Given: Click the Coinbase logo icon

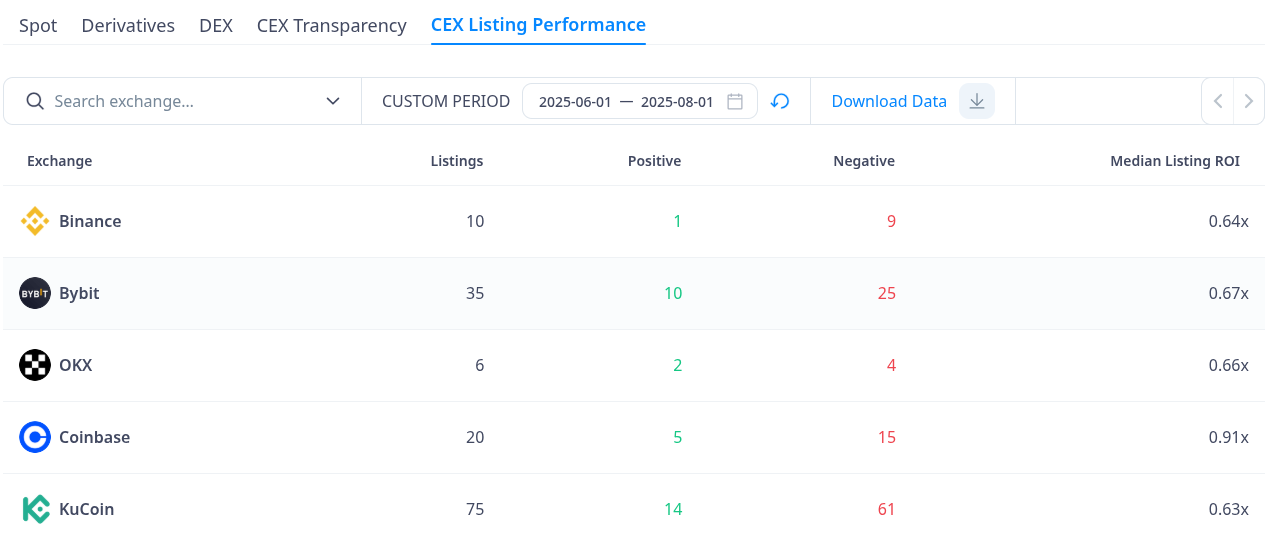Looking at the screenshot, I should coord(35,437).
